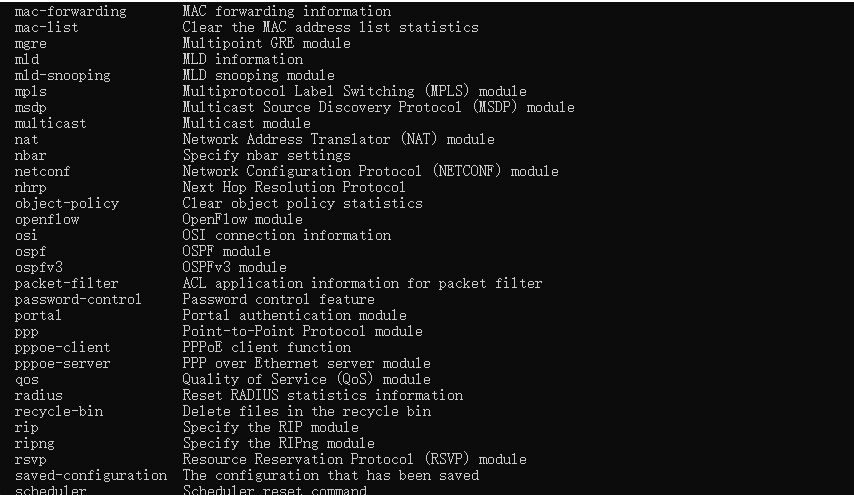
Task: Click the 'pppoe-server' command entry
Action: tap(62, 364)
